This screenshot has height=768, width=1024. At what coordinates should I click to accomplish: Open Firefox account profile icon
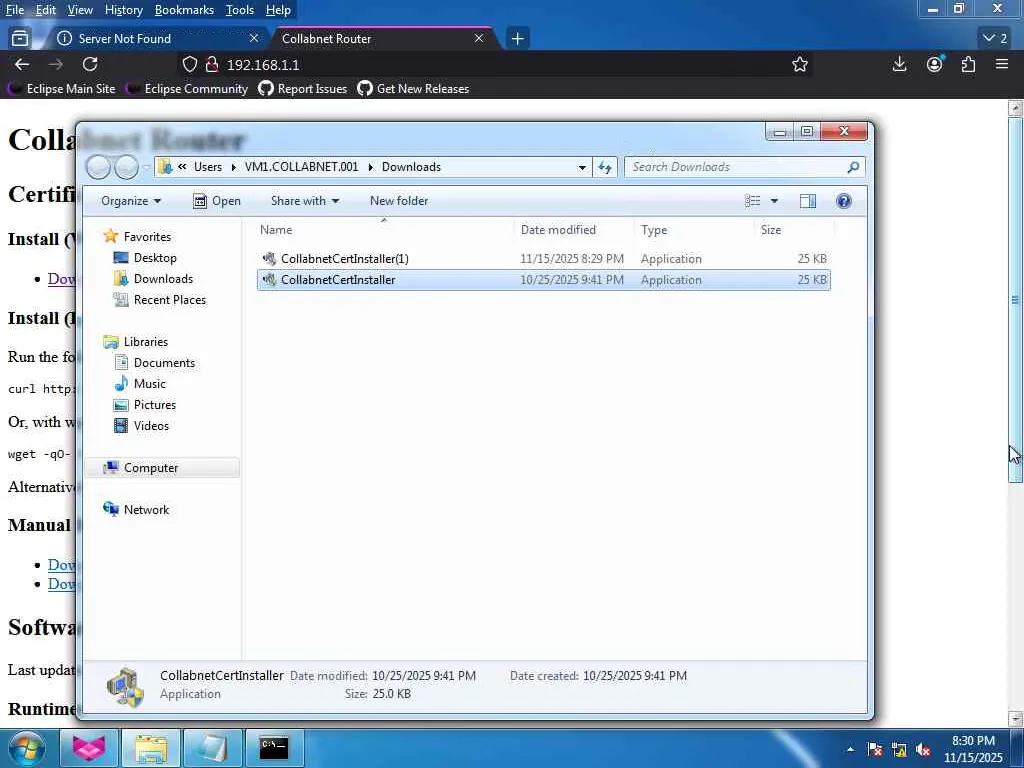click(935, 64)
